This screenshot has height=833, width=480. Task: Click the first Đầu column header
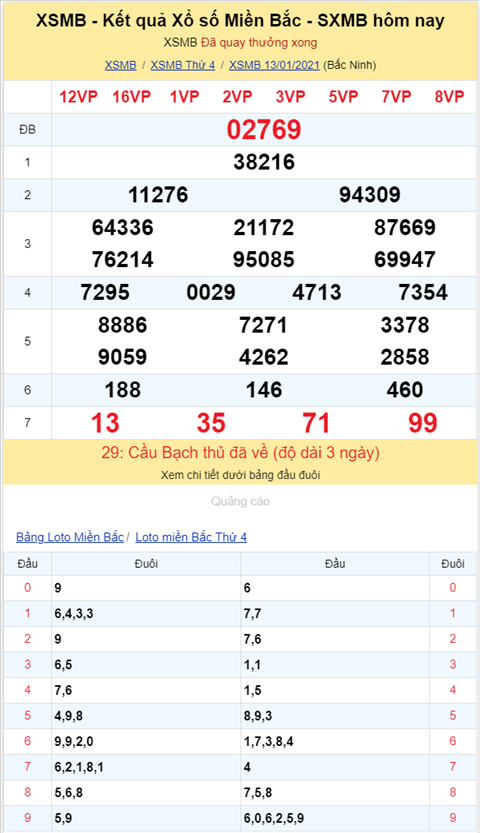tap(28, 563)
